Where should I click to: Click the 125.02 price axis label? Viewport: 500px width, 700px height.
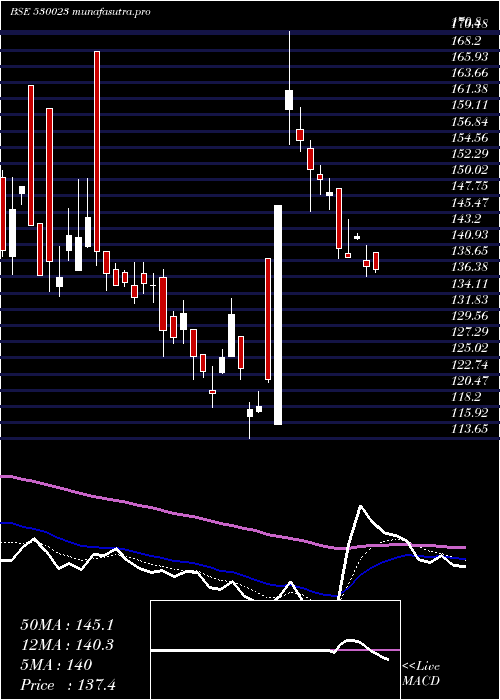point(470,348)
